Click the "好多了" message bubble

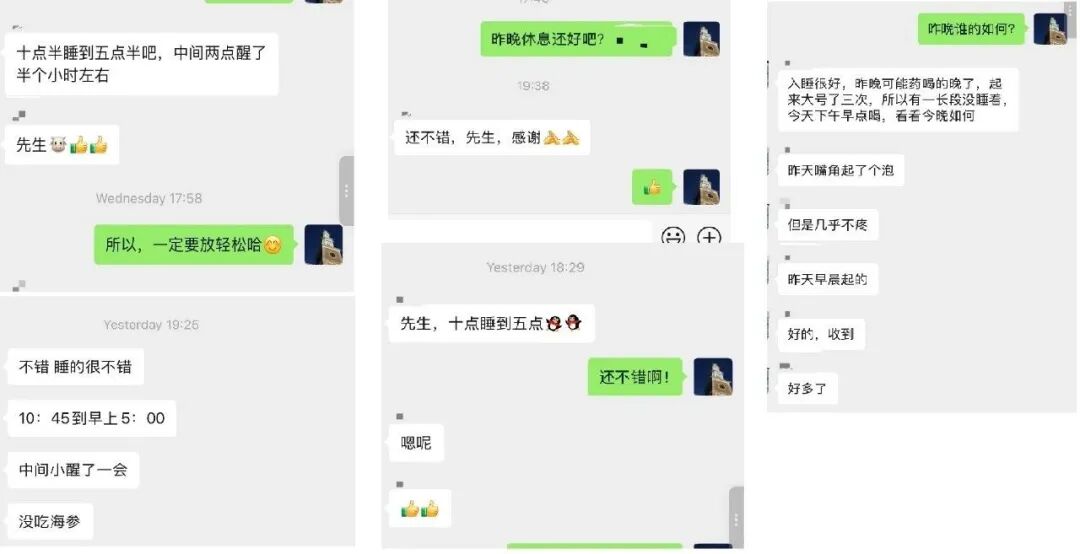coord(807,389)
